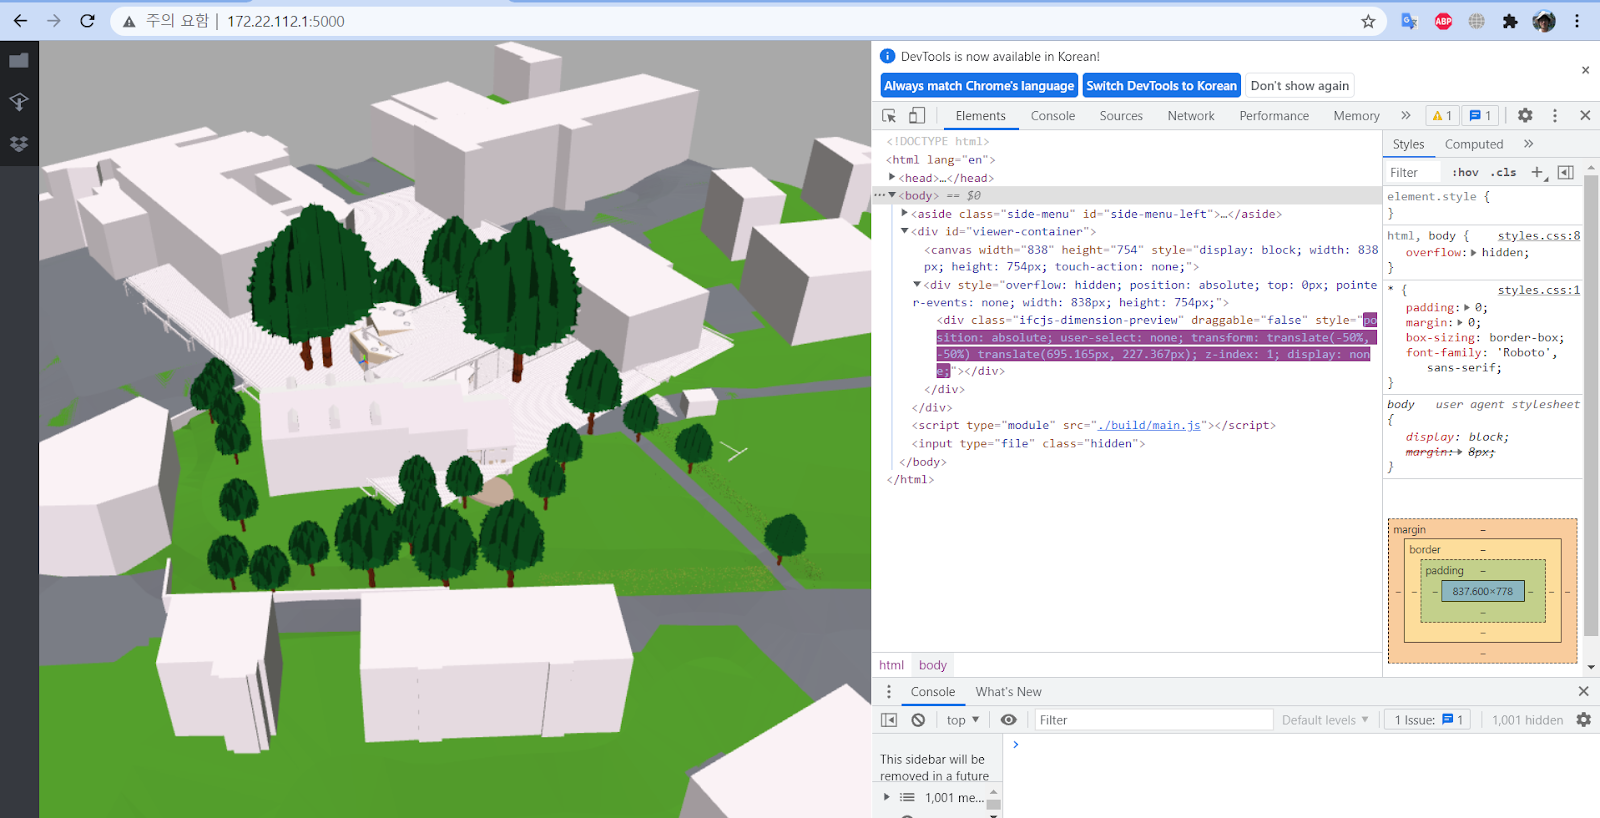The width and height of the screenshot is (1600, 818).
Task: Open the Memory tab
Action: click(x=1356, y=116)
